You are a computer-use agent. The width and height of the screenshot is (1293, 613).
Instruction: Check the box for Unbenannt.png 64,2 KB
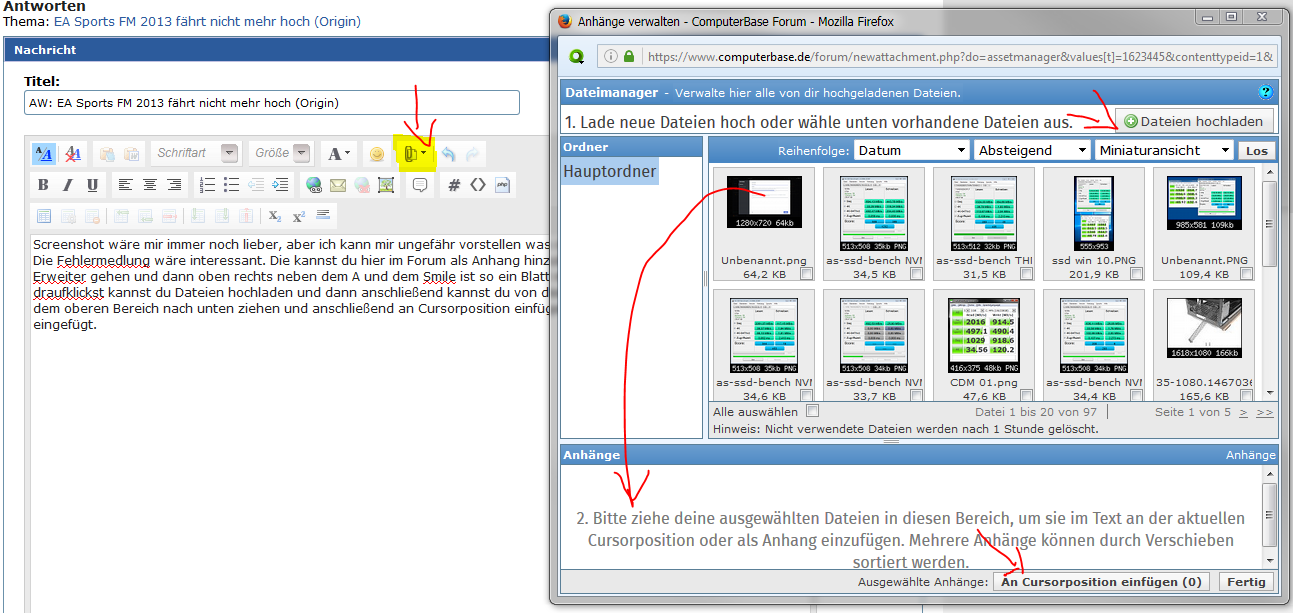click(x=806, y=274)
